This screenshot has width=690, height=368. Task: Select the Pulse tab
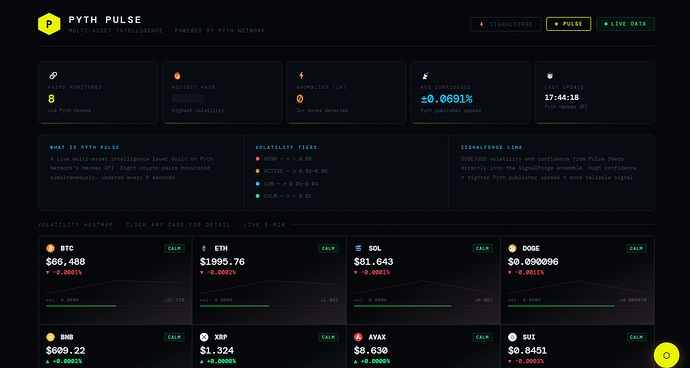569,24
